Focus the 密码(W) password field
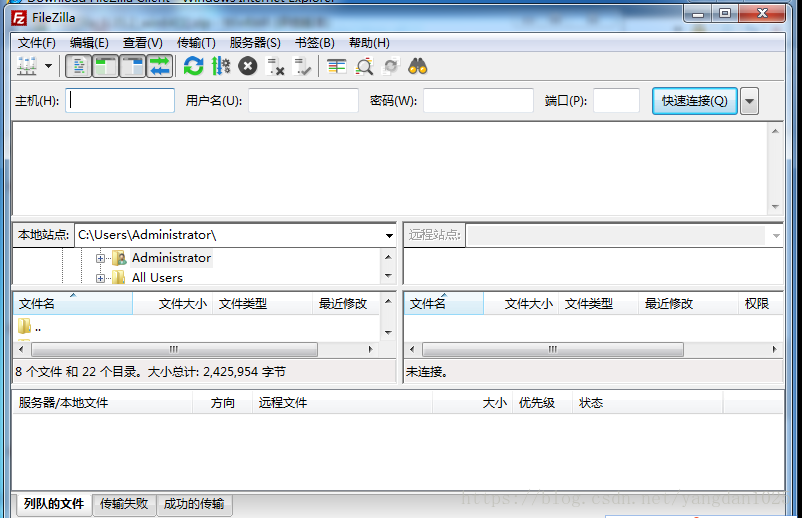The width and height of the screenshot is (802, 518). pyautogui.click(x=478, y=100)
